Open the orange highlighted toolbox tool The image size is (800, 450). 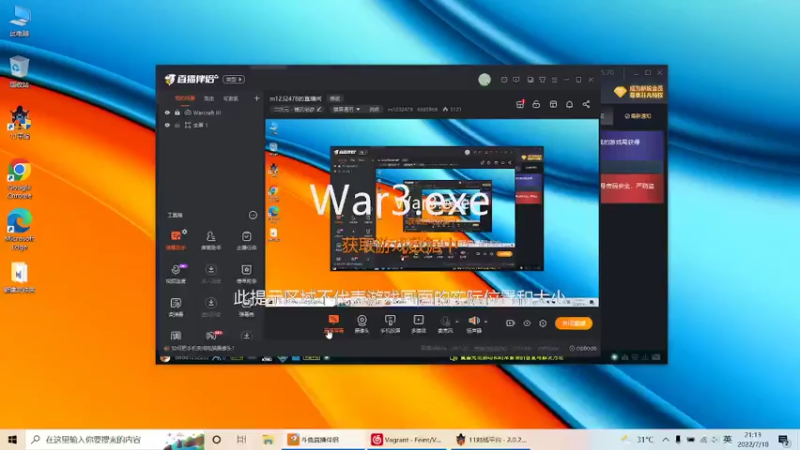[176, 240]
